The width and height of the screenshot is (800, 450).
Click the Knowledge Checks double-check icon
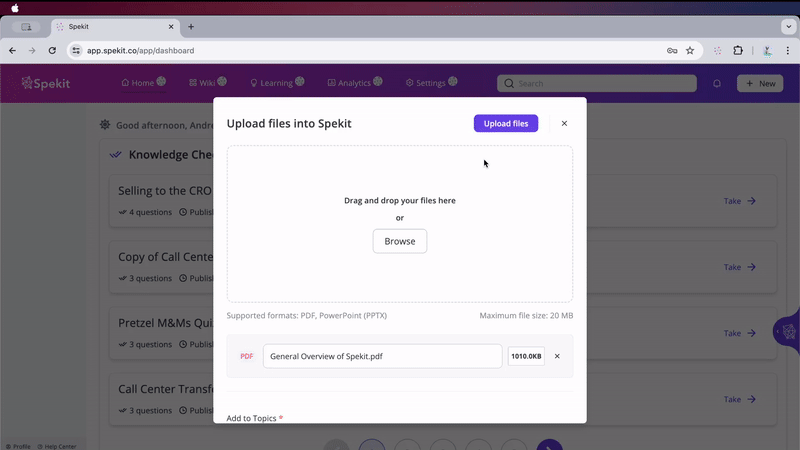[116, 155]
